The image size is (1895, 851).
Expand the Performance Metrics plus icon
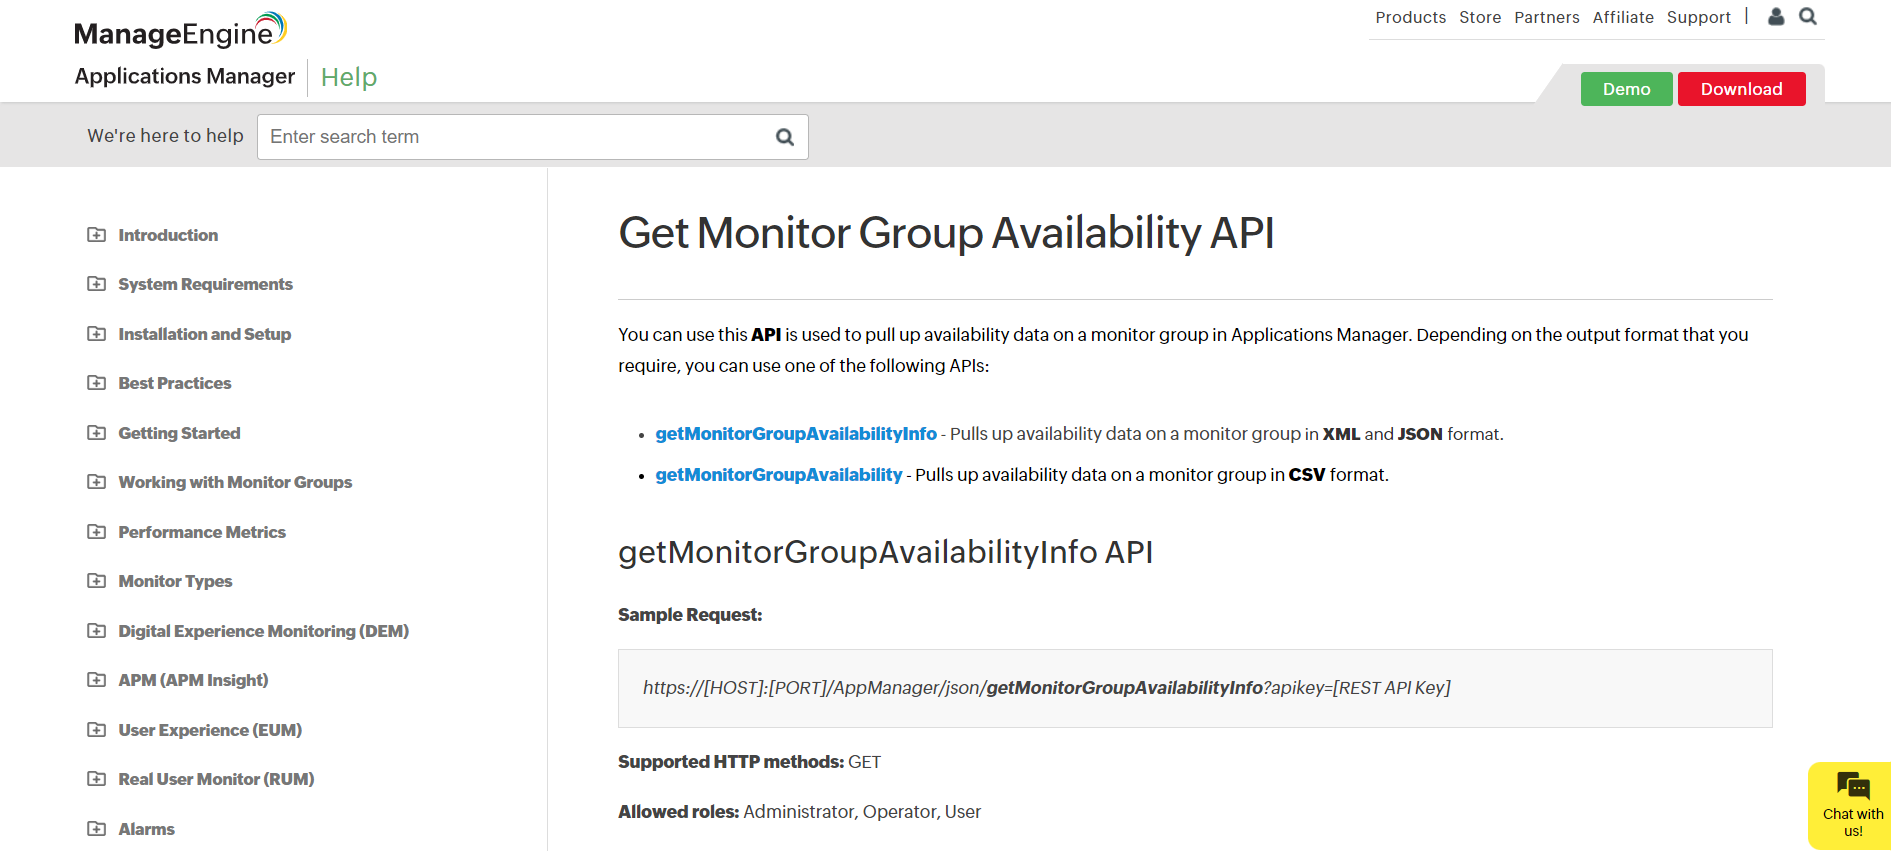click(96, 532)
